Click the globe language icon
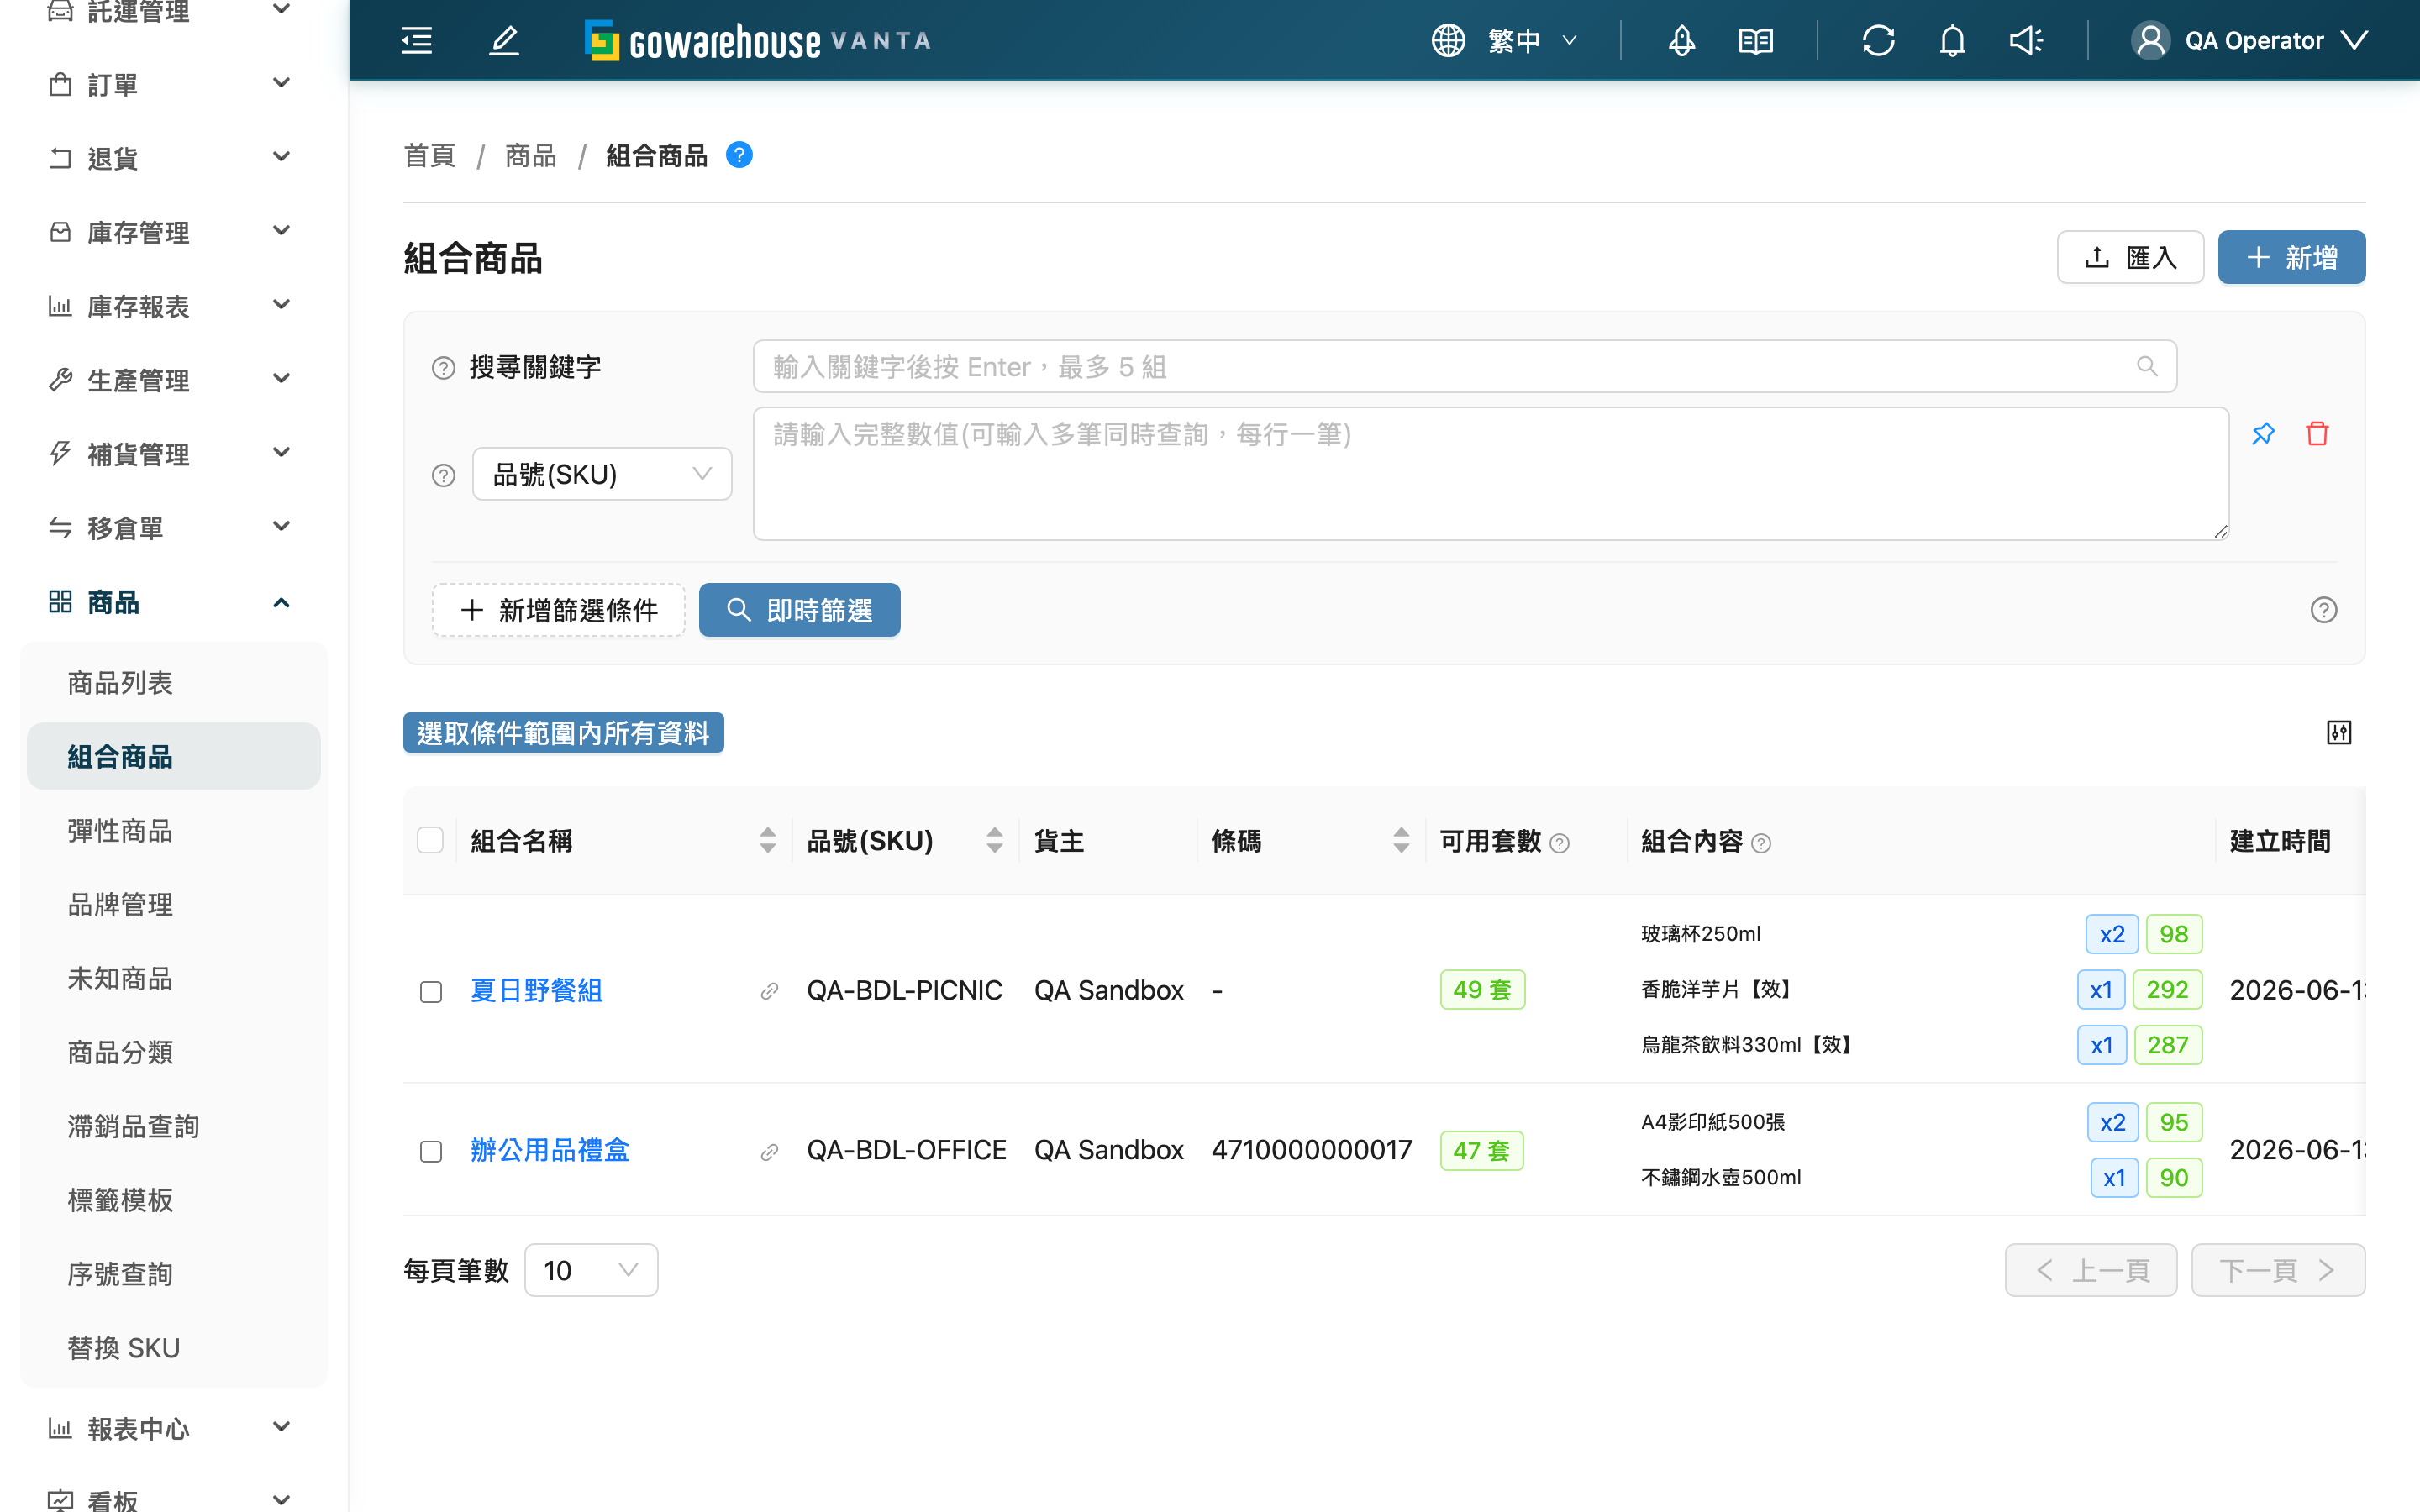 [x=1447, y=41]
